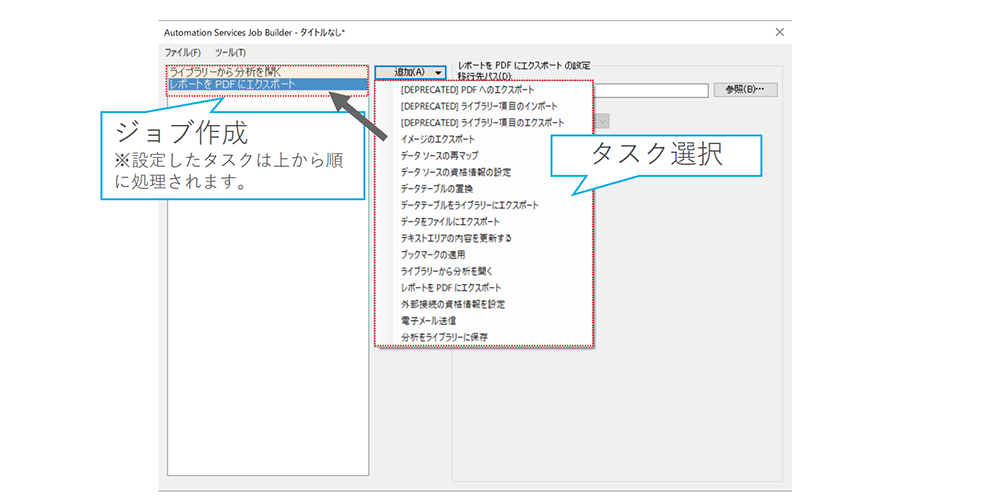Select テキストエリアの内容を更新する menu item
This screenshot has width=1000, height=504.
456,238
